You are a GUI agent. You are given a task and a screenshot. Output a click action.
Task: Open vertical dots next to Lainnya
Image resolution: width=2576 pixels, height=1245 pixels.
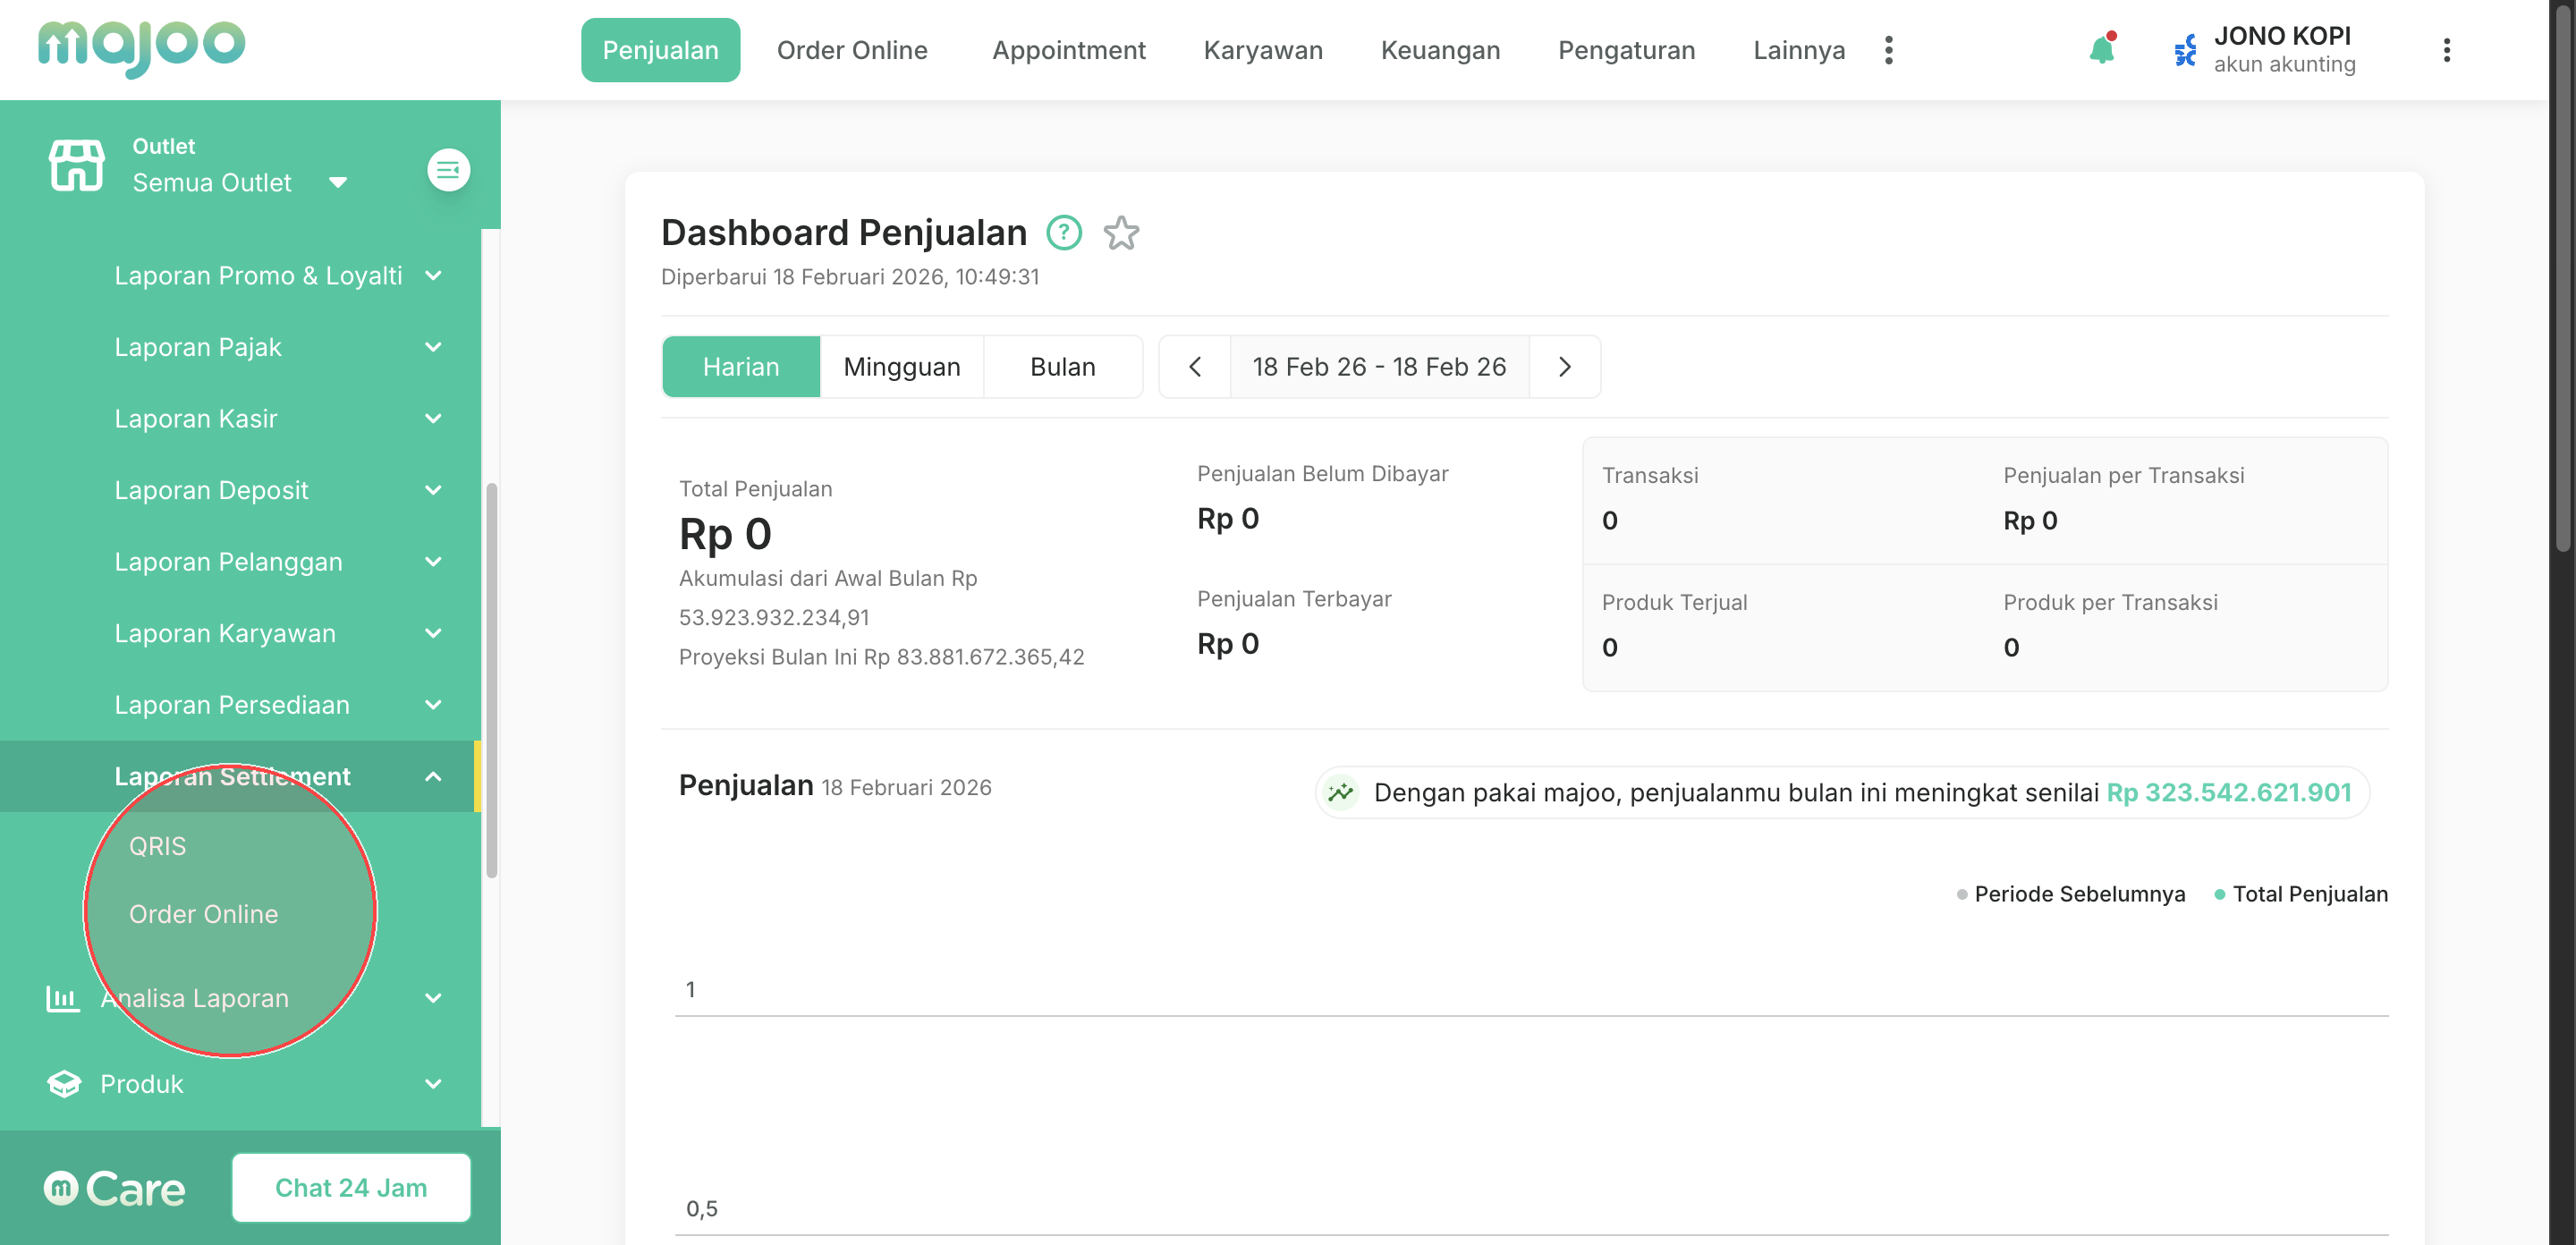coord(1888,50)
